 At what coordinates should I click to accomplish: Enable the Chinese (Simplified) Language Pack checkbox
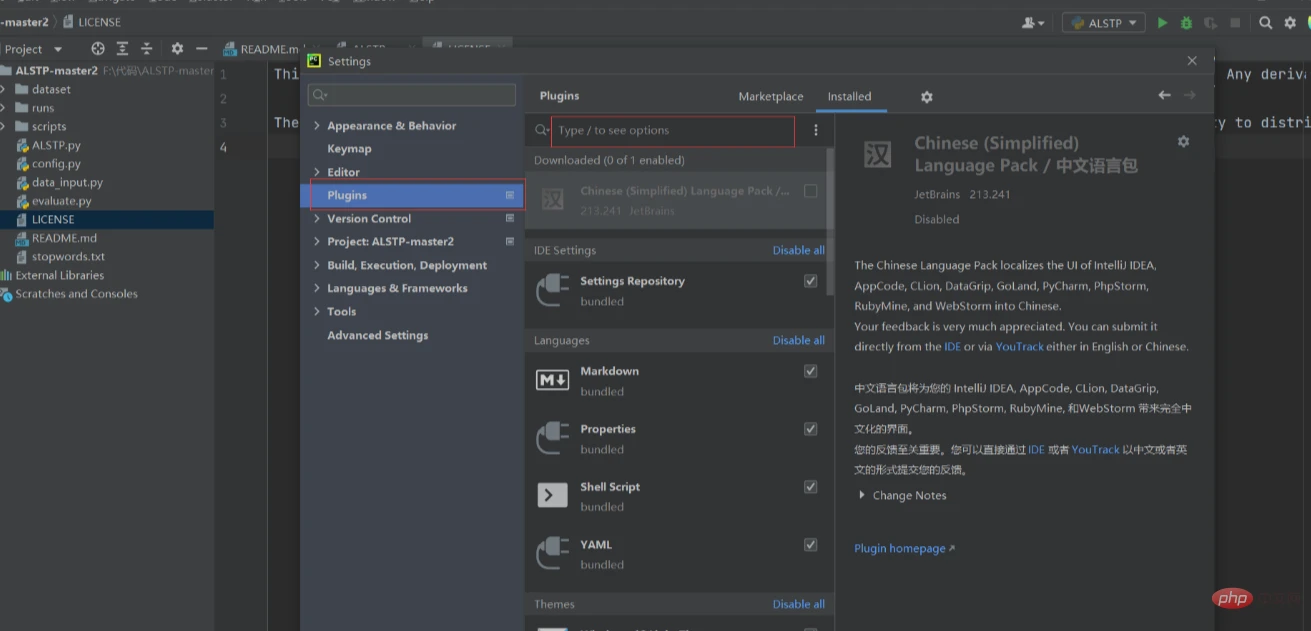[810, 191]
